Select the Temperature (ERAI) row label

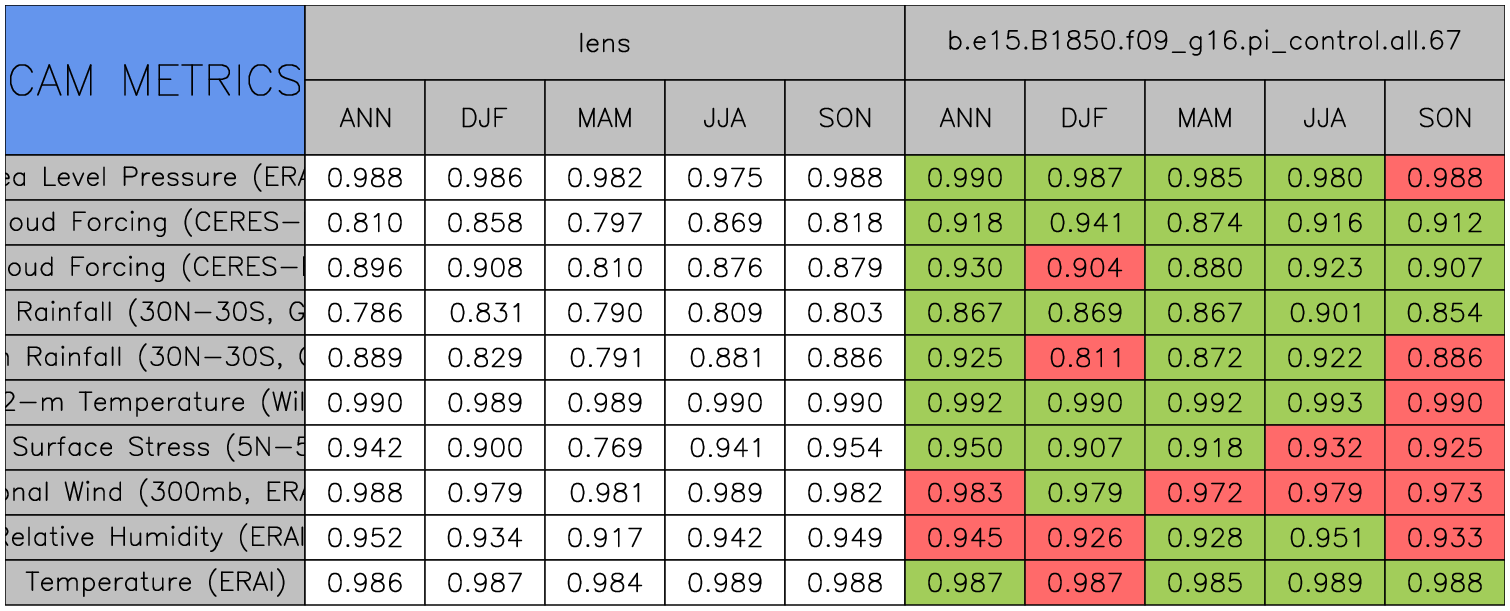coord(155,582)
